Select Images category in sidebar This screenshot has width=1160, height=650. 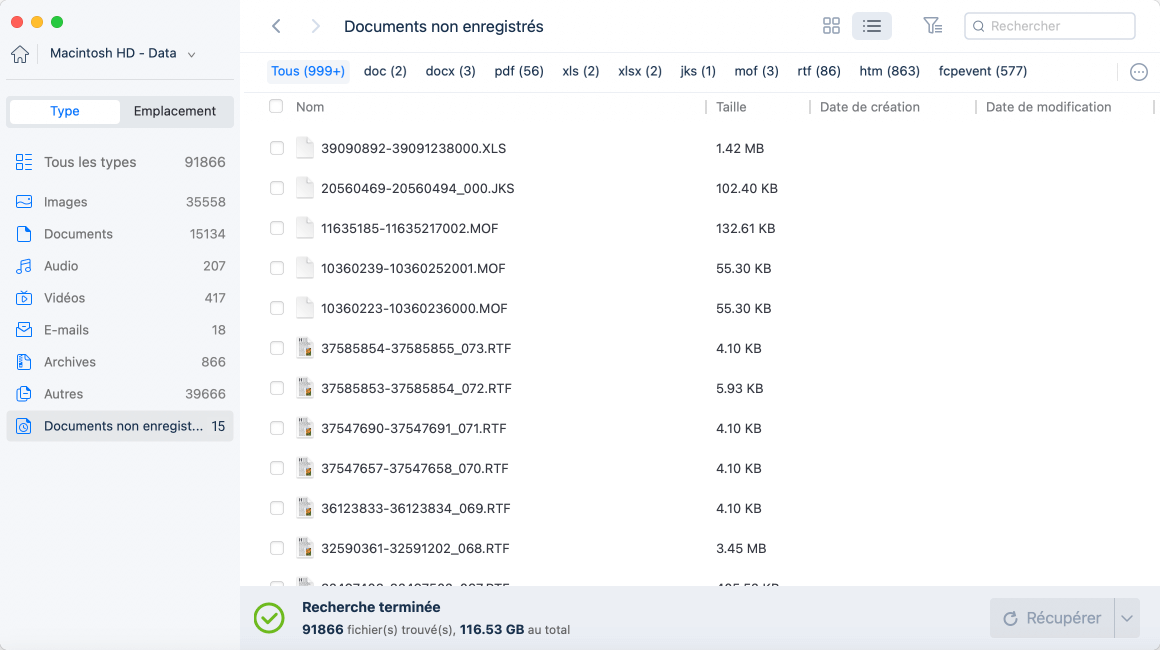tap(66, 202)
